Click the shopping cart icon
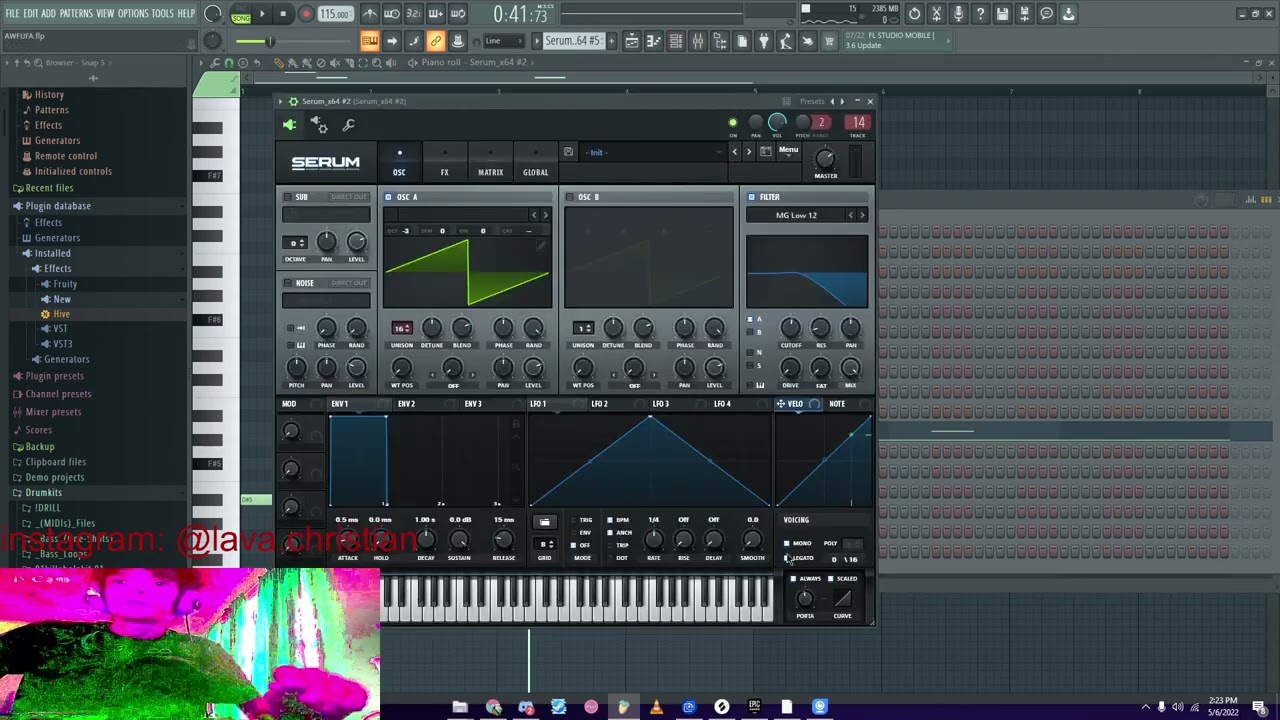1280x720 pixels. pyautogui.click(x=829, y=41)
